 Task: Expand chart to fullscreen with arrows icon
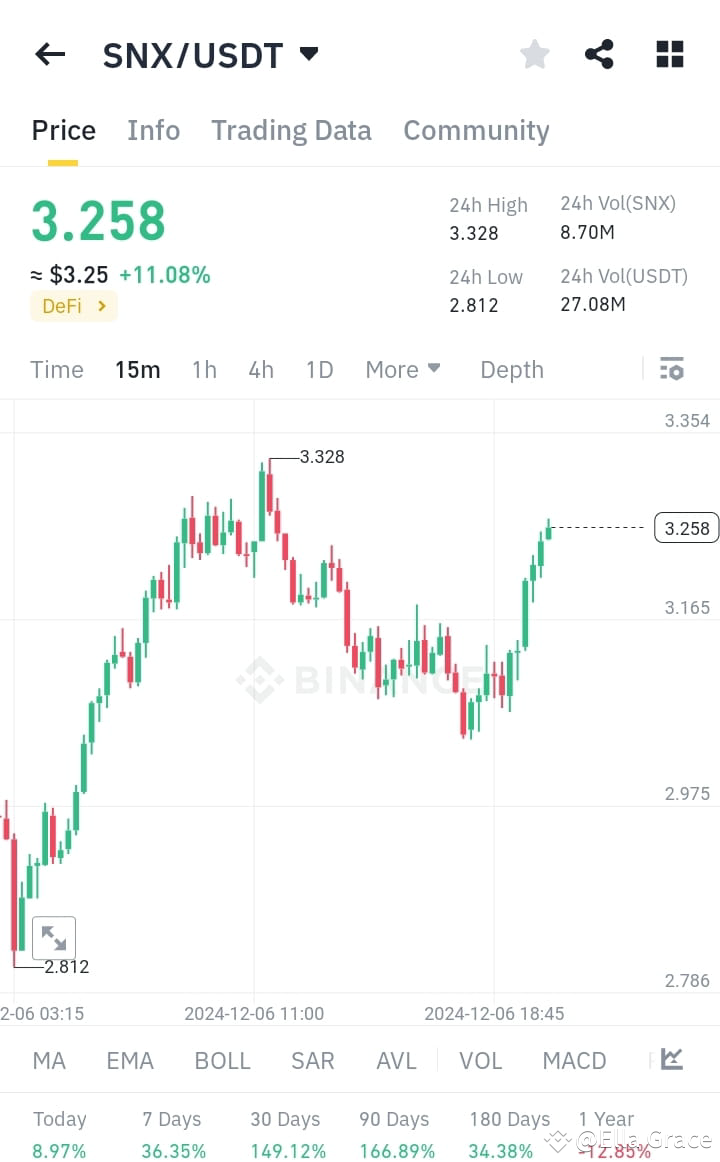coord(54,937)
